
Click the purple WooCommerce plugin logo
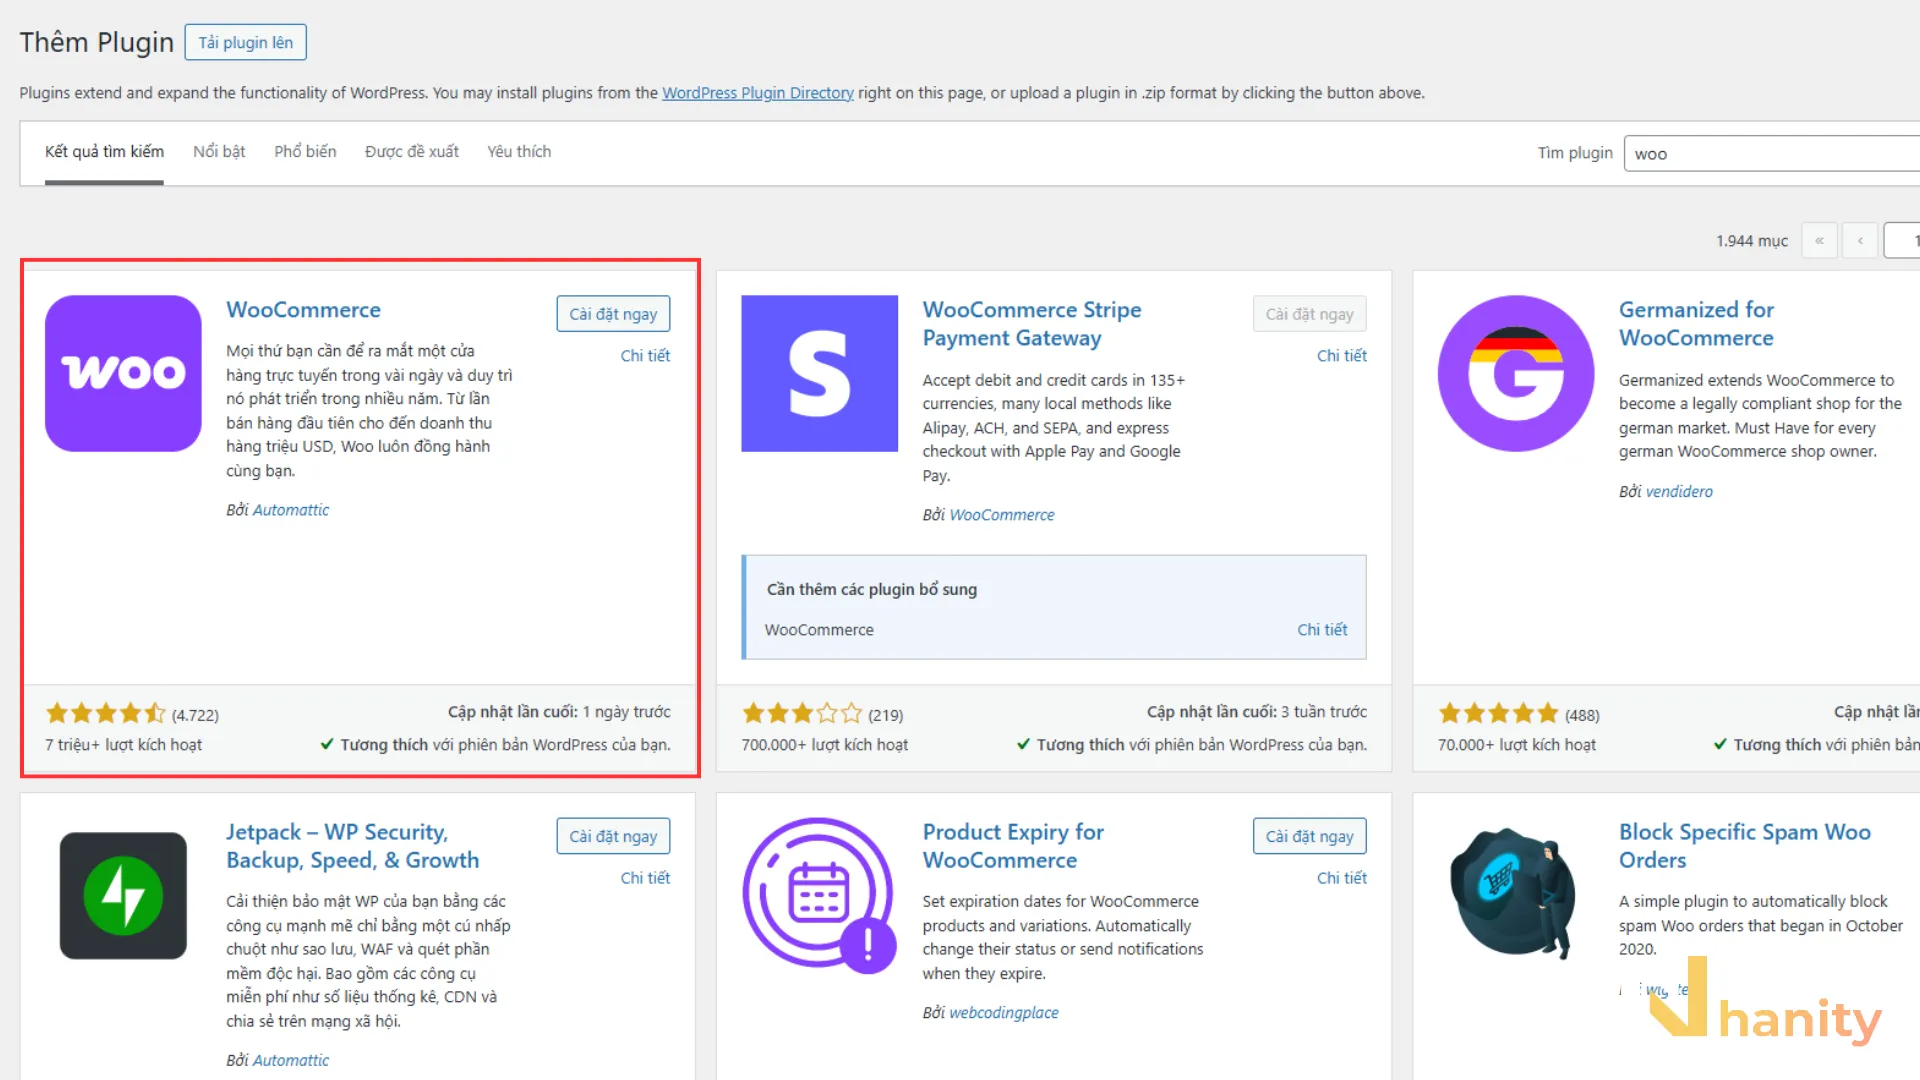point(123,373)
